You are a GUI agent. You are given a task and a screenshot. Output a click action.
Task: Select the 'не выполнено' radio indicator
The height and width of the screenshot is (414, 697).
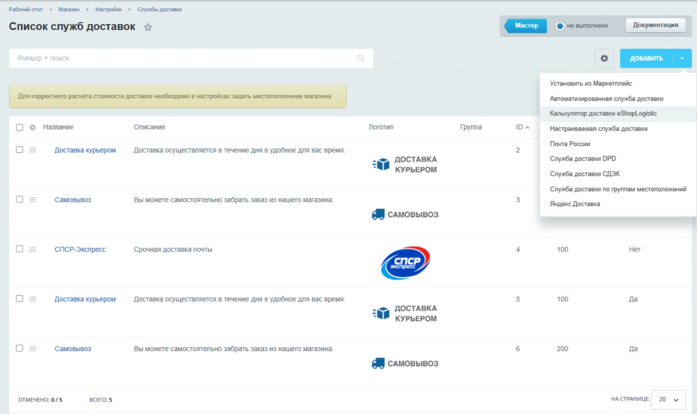click(x=560, y=26)
